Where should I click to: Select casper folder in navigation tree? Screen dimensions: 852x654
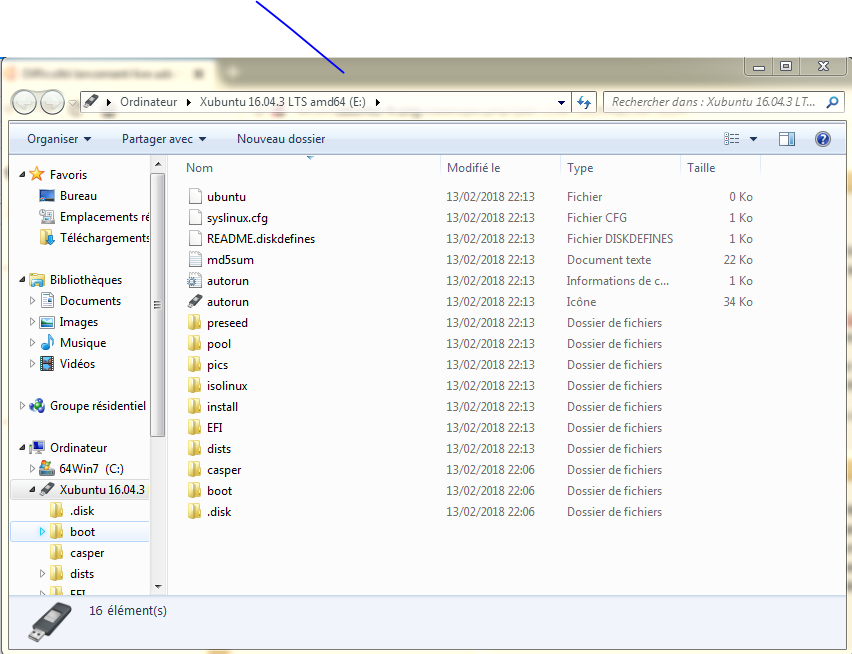[x=87, y=553]
